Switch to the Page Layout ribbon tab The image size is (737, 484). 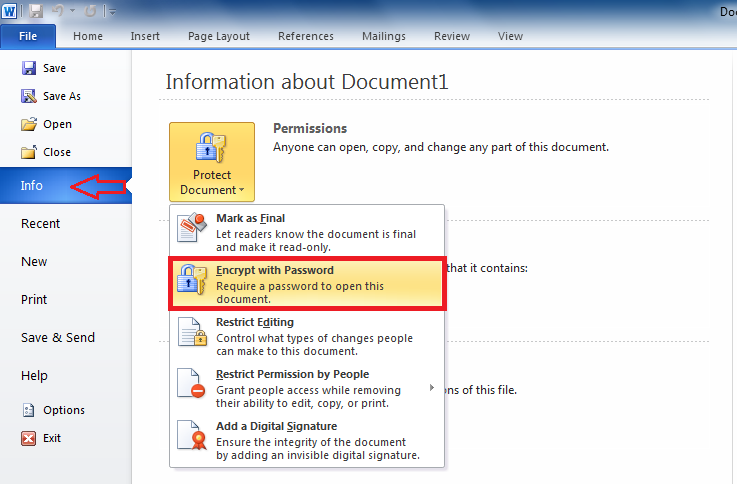218,36
